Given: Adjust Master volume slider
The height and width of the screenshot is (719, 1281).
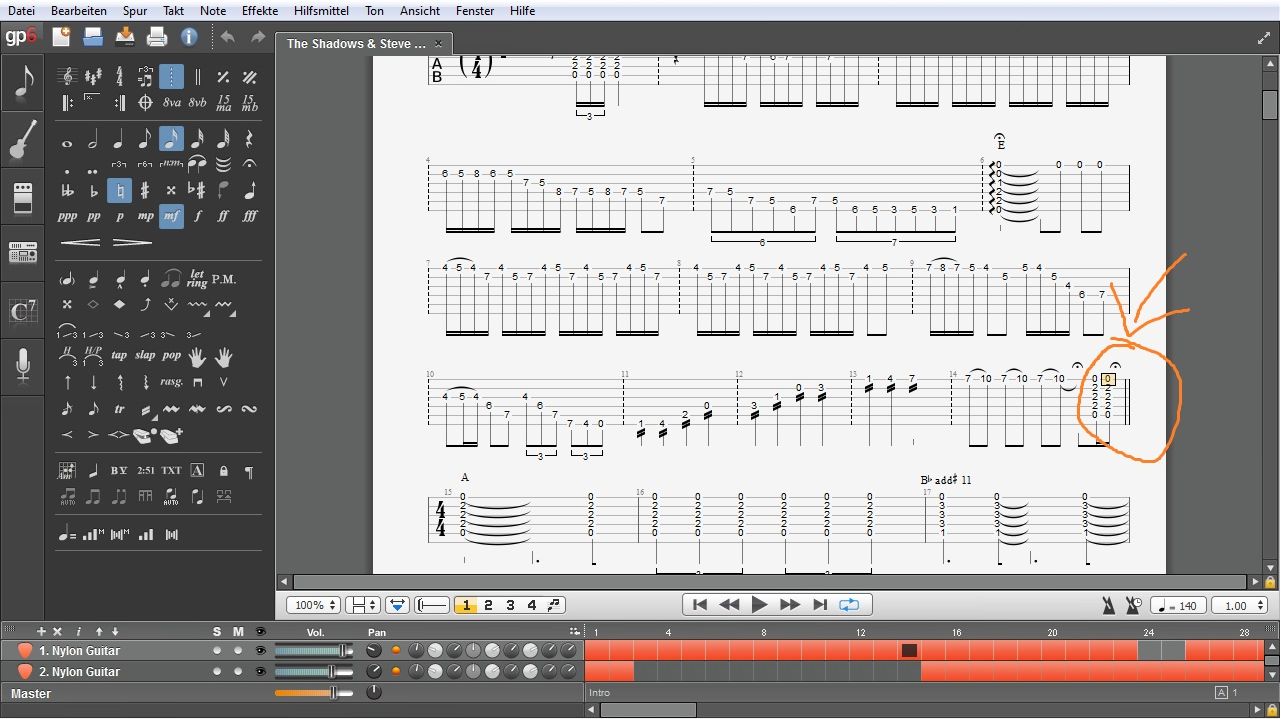Looking at the screenshot, I should [x=314, y=692].
